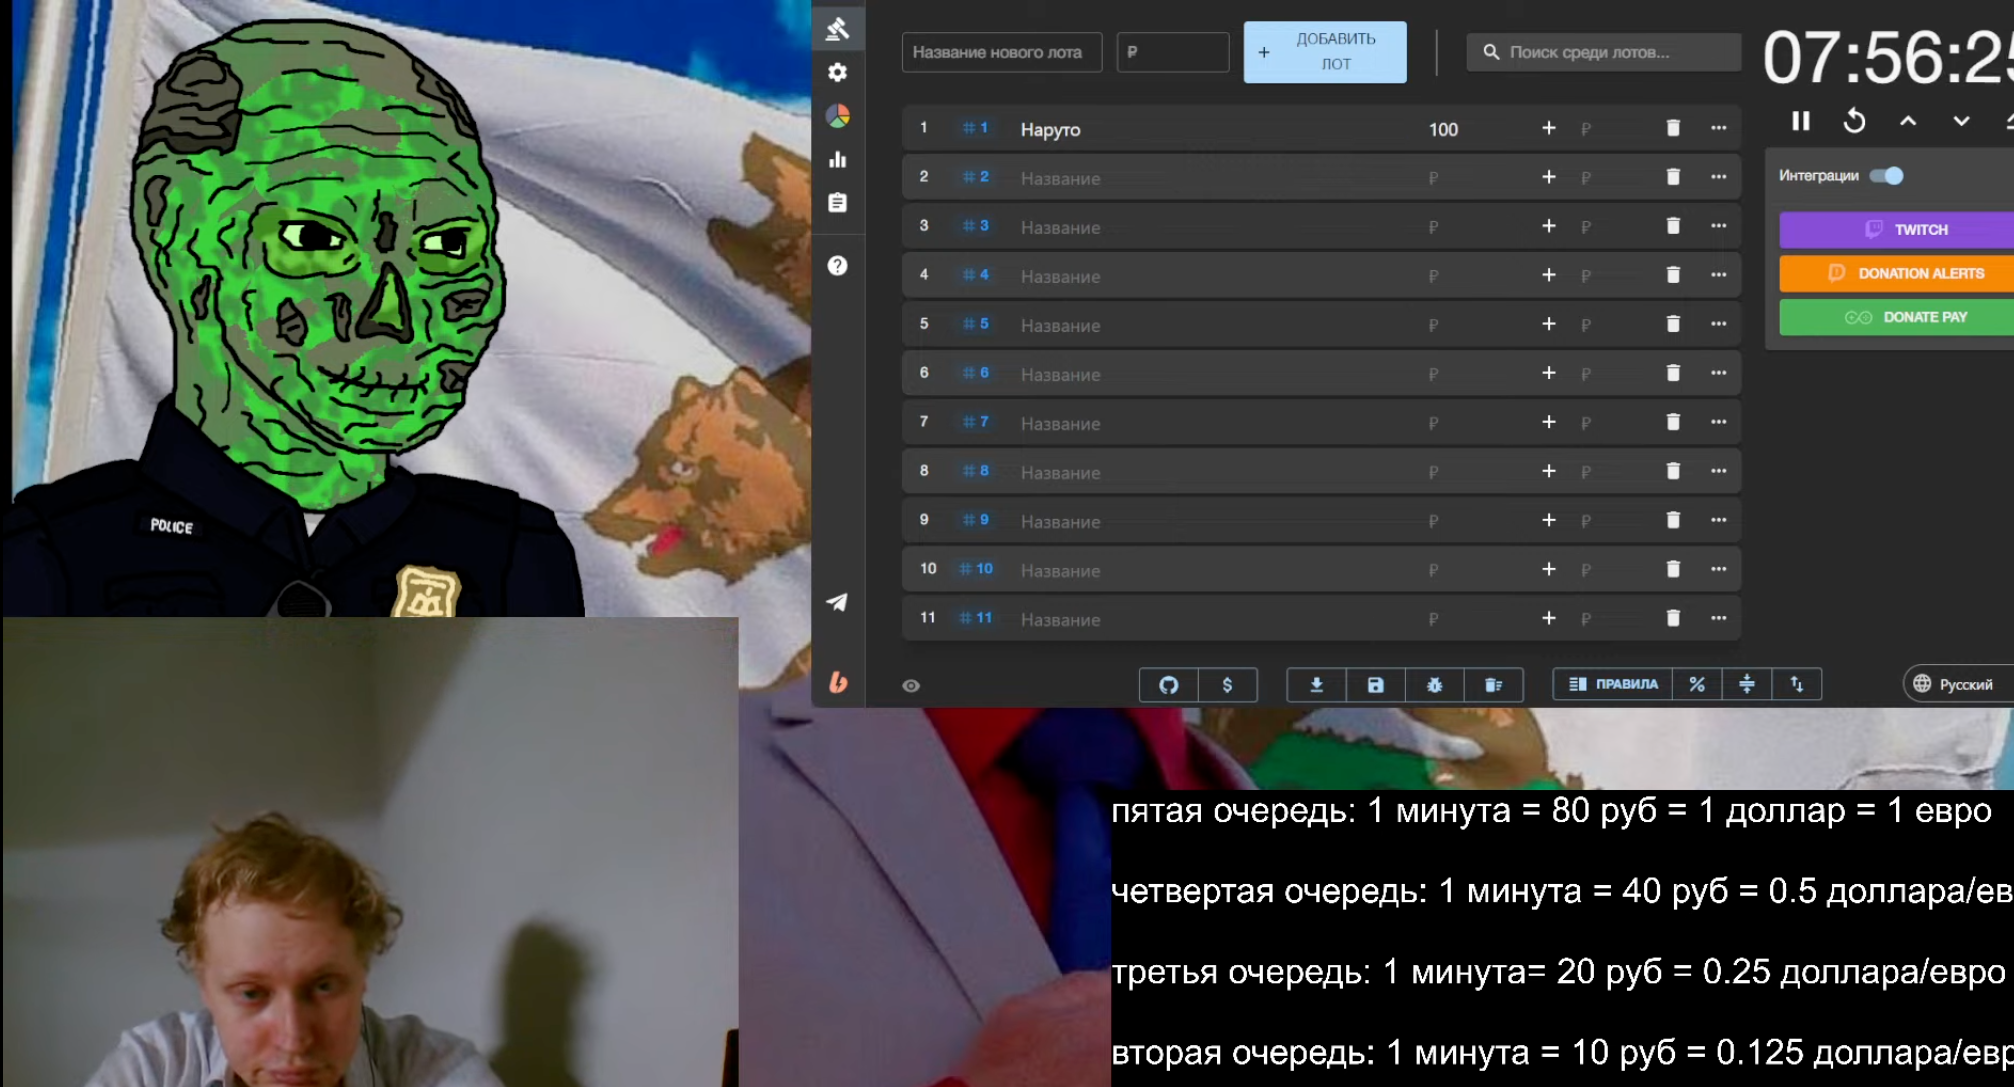Viewport: 2014px width, 1087px height.
Task: Click the bug report icon
Action: coord(1434,685)
